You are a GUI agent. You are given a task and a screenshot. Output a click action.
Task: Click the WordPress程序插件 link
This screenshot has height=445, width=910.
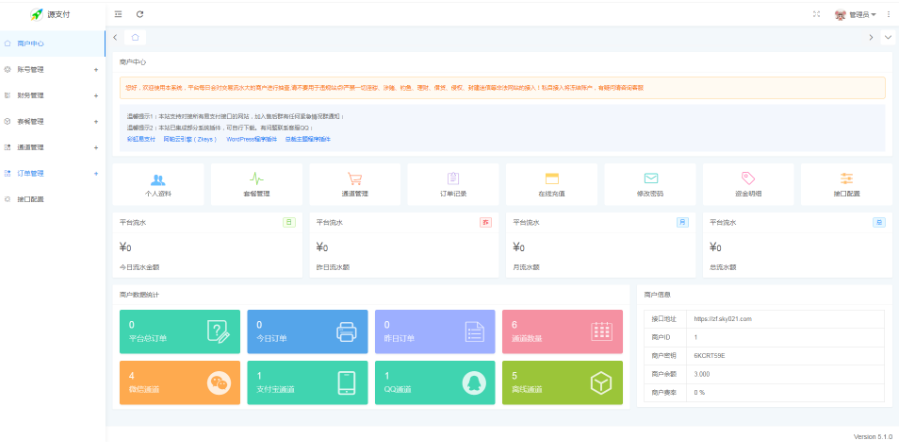tap(251, 139)
